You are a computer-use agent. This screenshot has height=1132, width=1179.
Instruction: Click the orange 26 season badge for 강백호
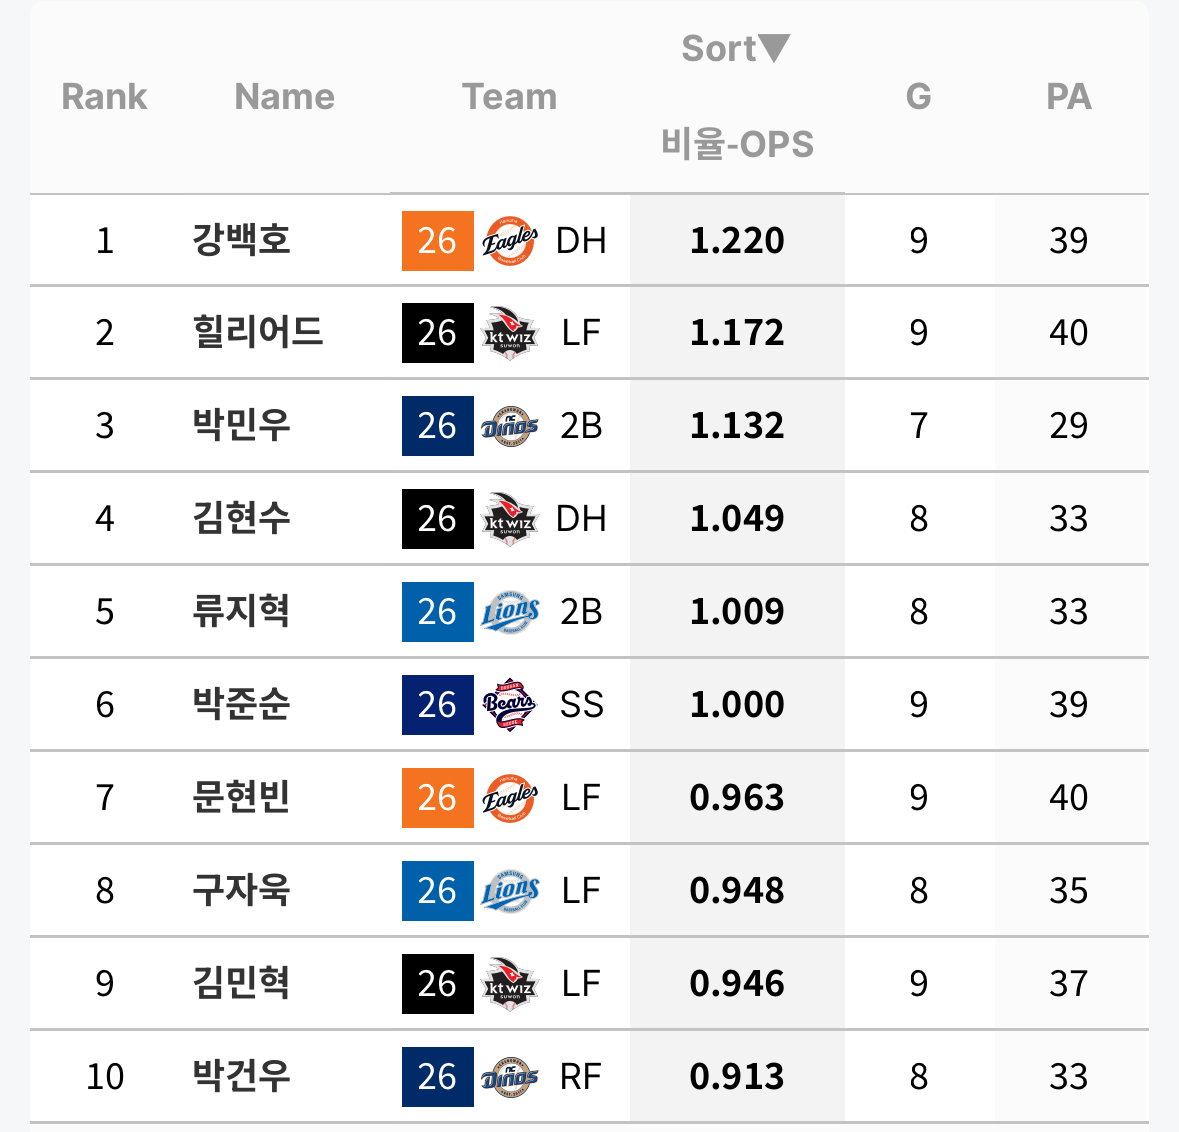point(438,241)
